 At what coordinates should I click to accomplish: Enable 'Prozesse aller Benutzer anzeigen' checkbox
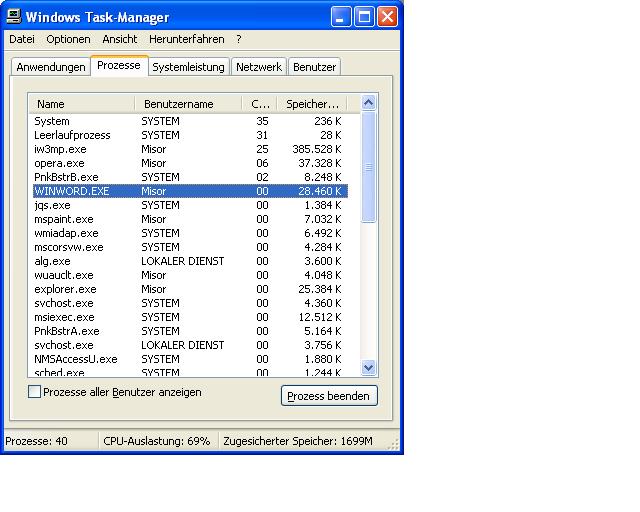tap(34, 392)
